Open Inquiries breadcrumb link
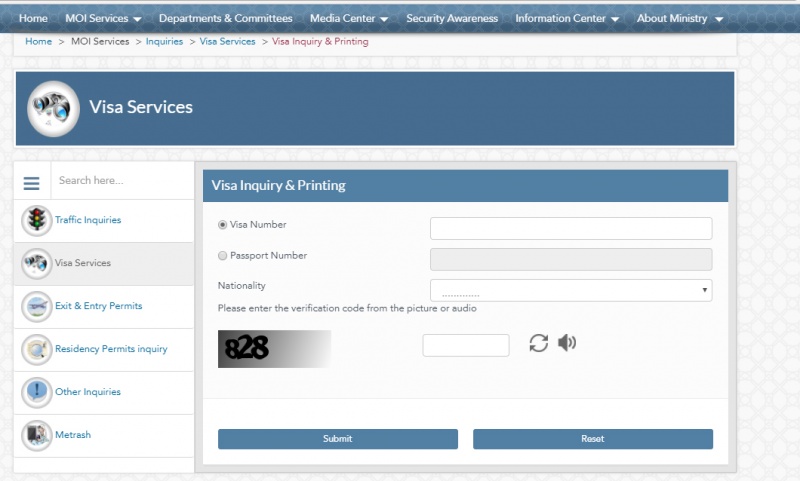The width and height of the screenshot is (800, 481). [164, 41]
